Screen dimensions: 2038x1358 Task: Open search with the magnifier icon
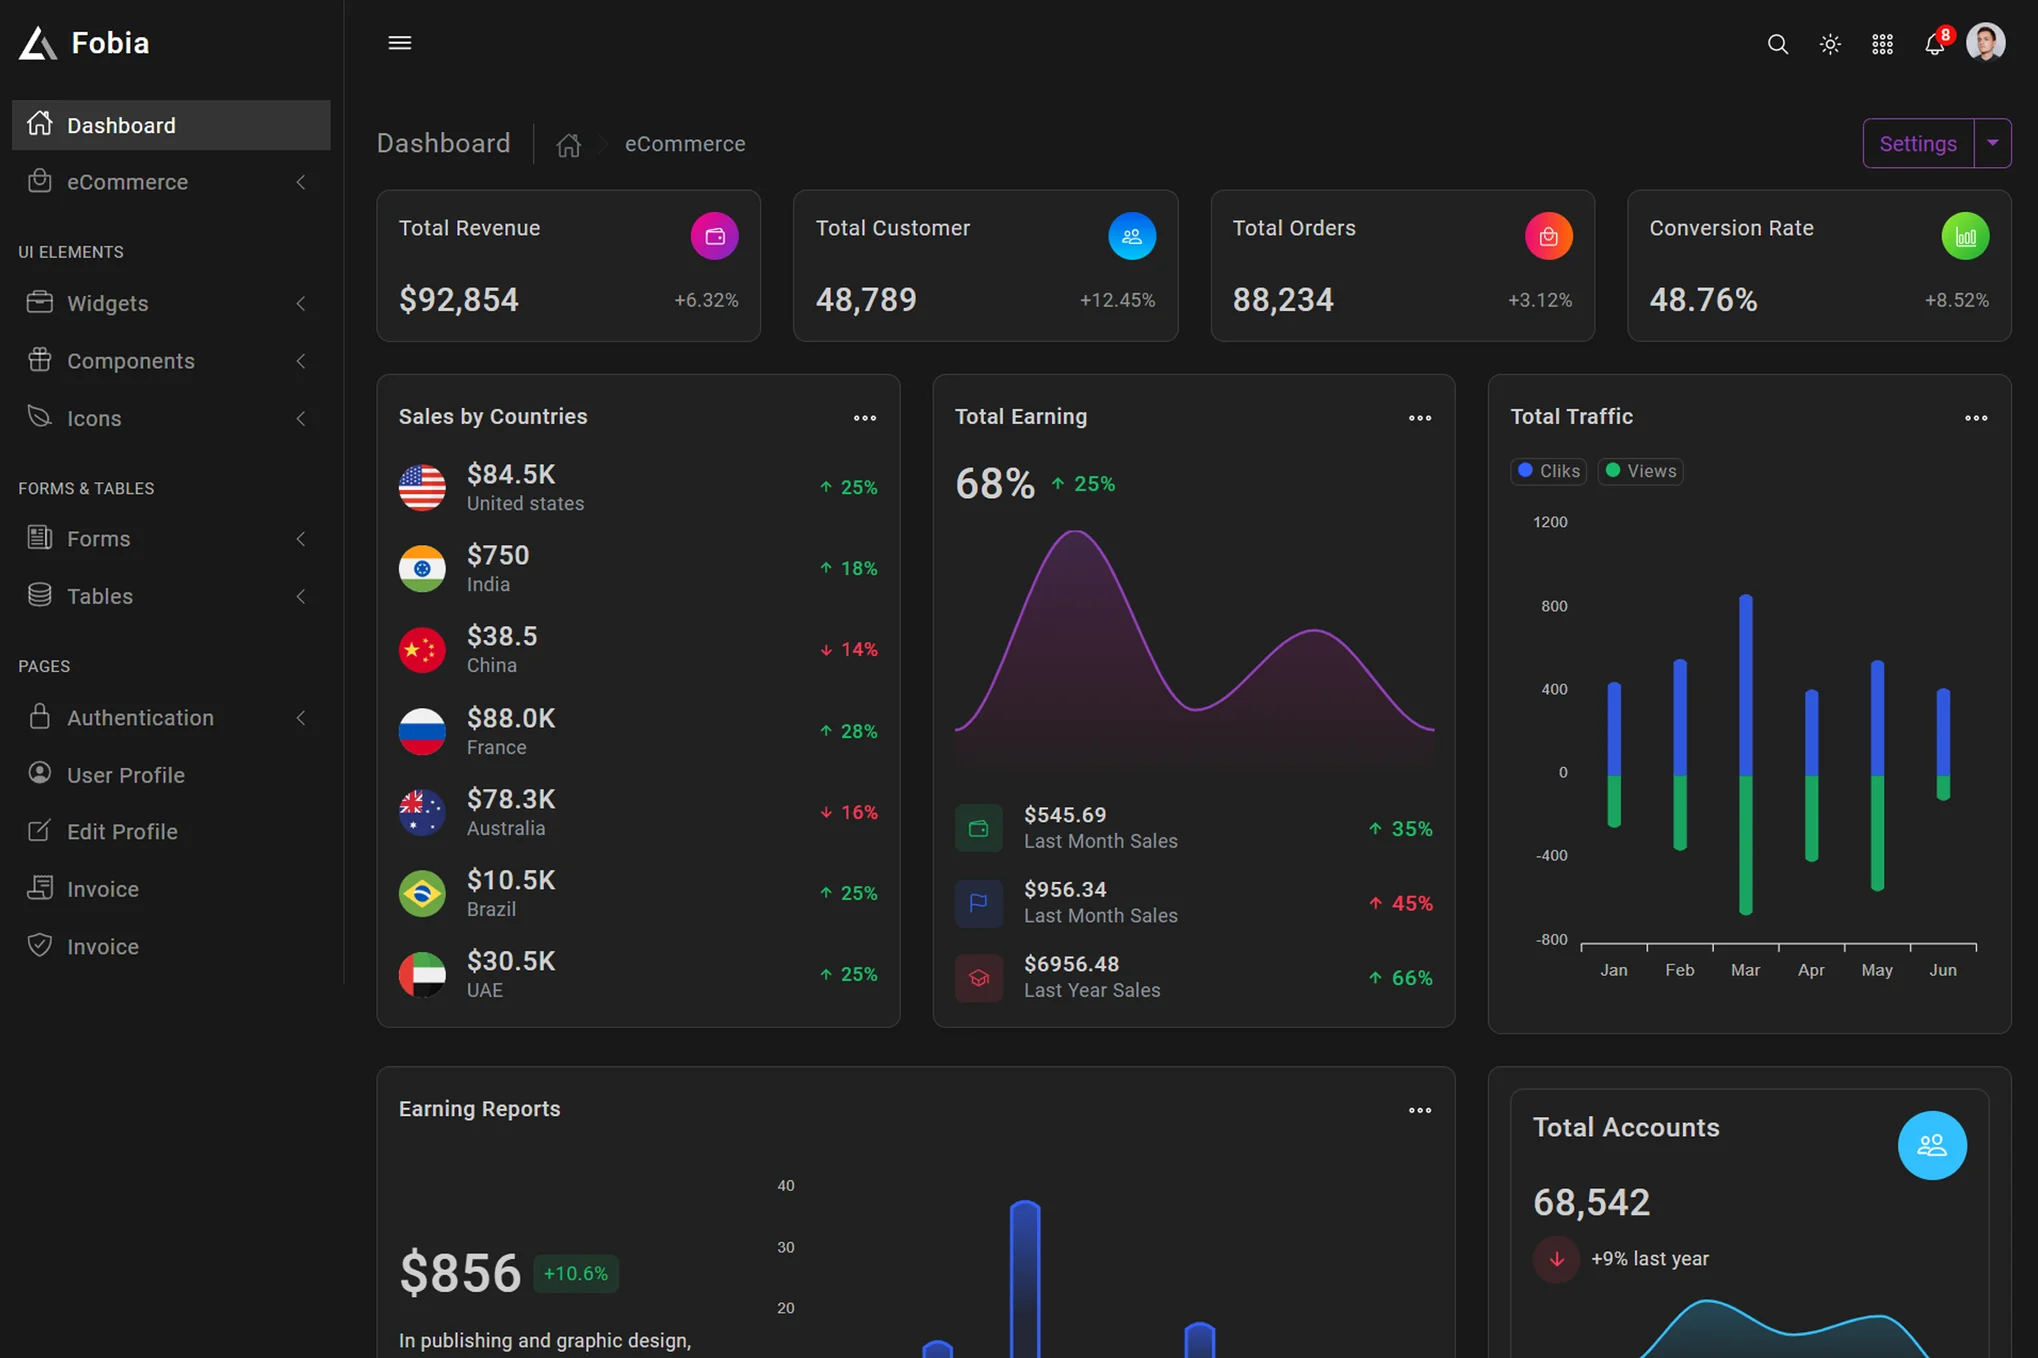(x=1777, y=44)
